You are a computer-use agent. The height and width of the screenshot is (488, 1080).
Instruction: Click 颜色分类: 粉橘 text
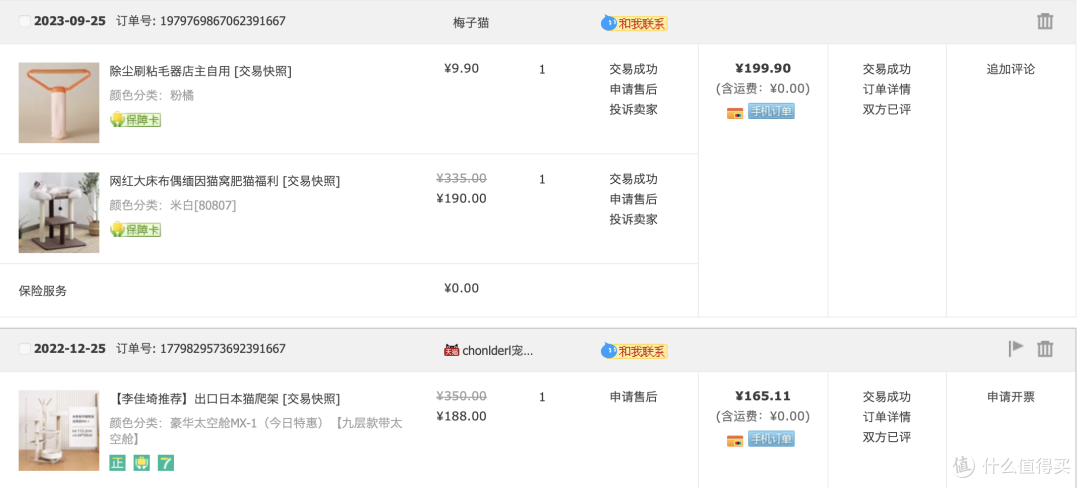tap(152, 96)
